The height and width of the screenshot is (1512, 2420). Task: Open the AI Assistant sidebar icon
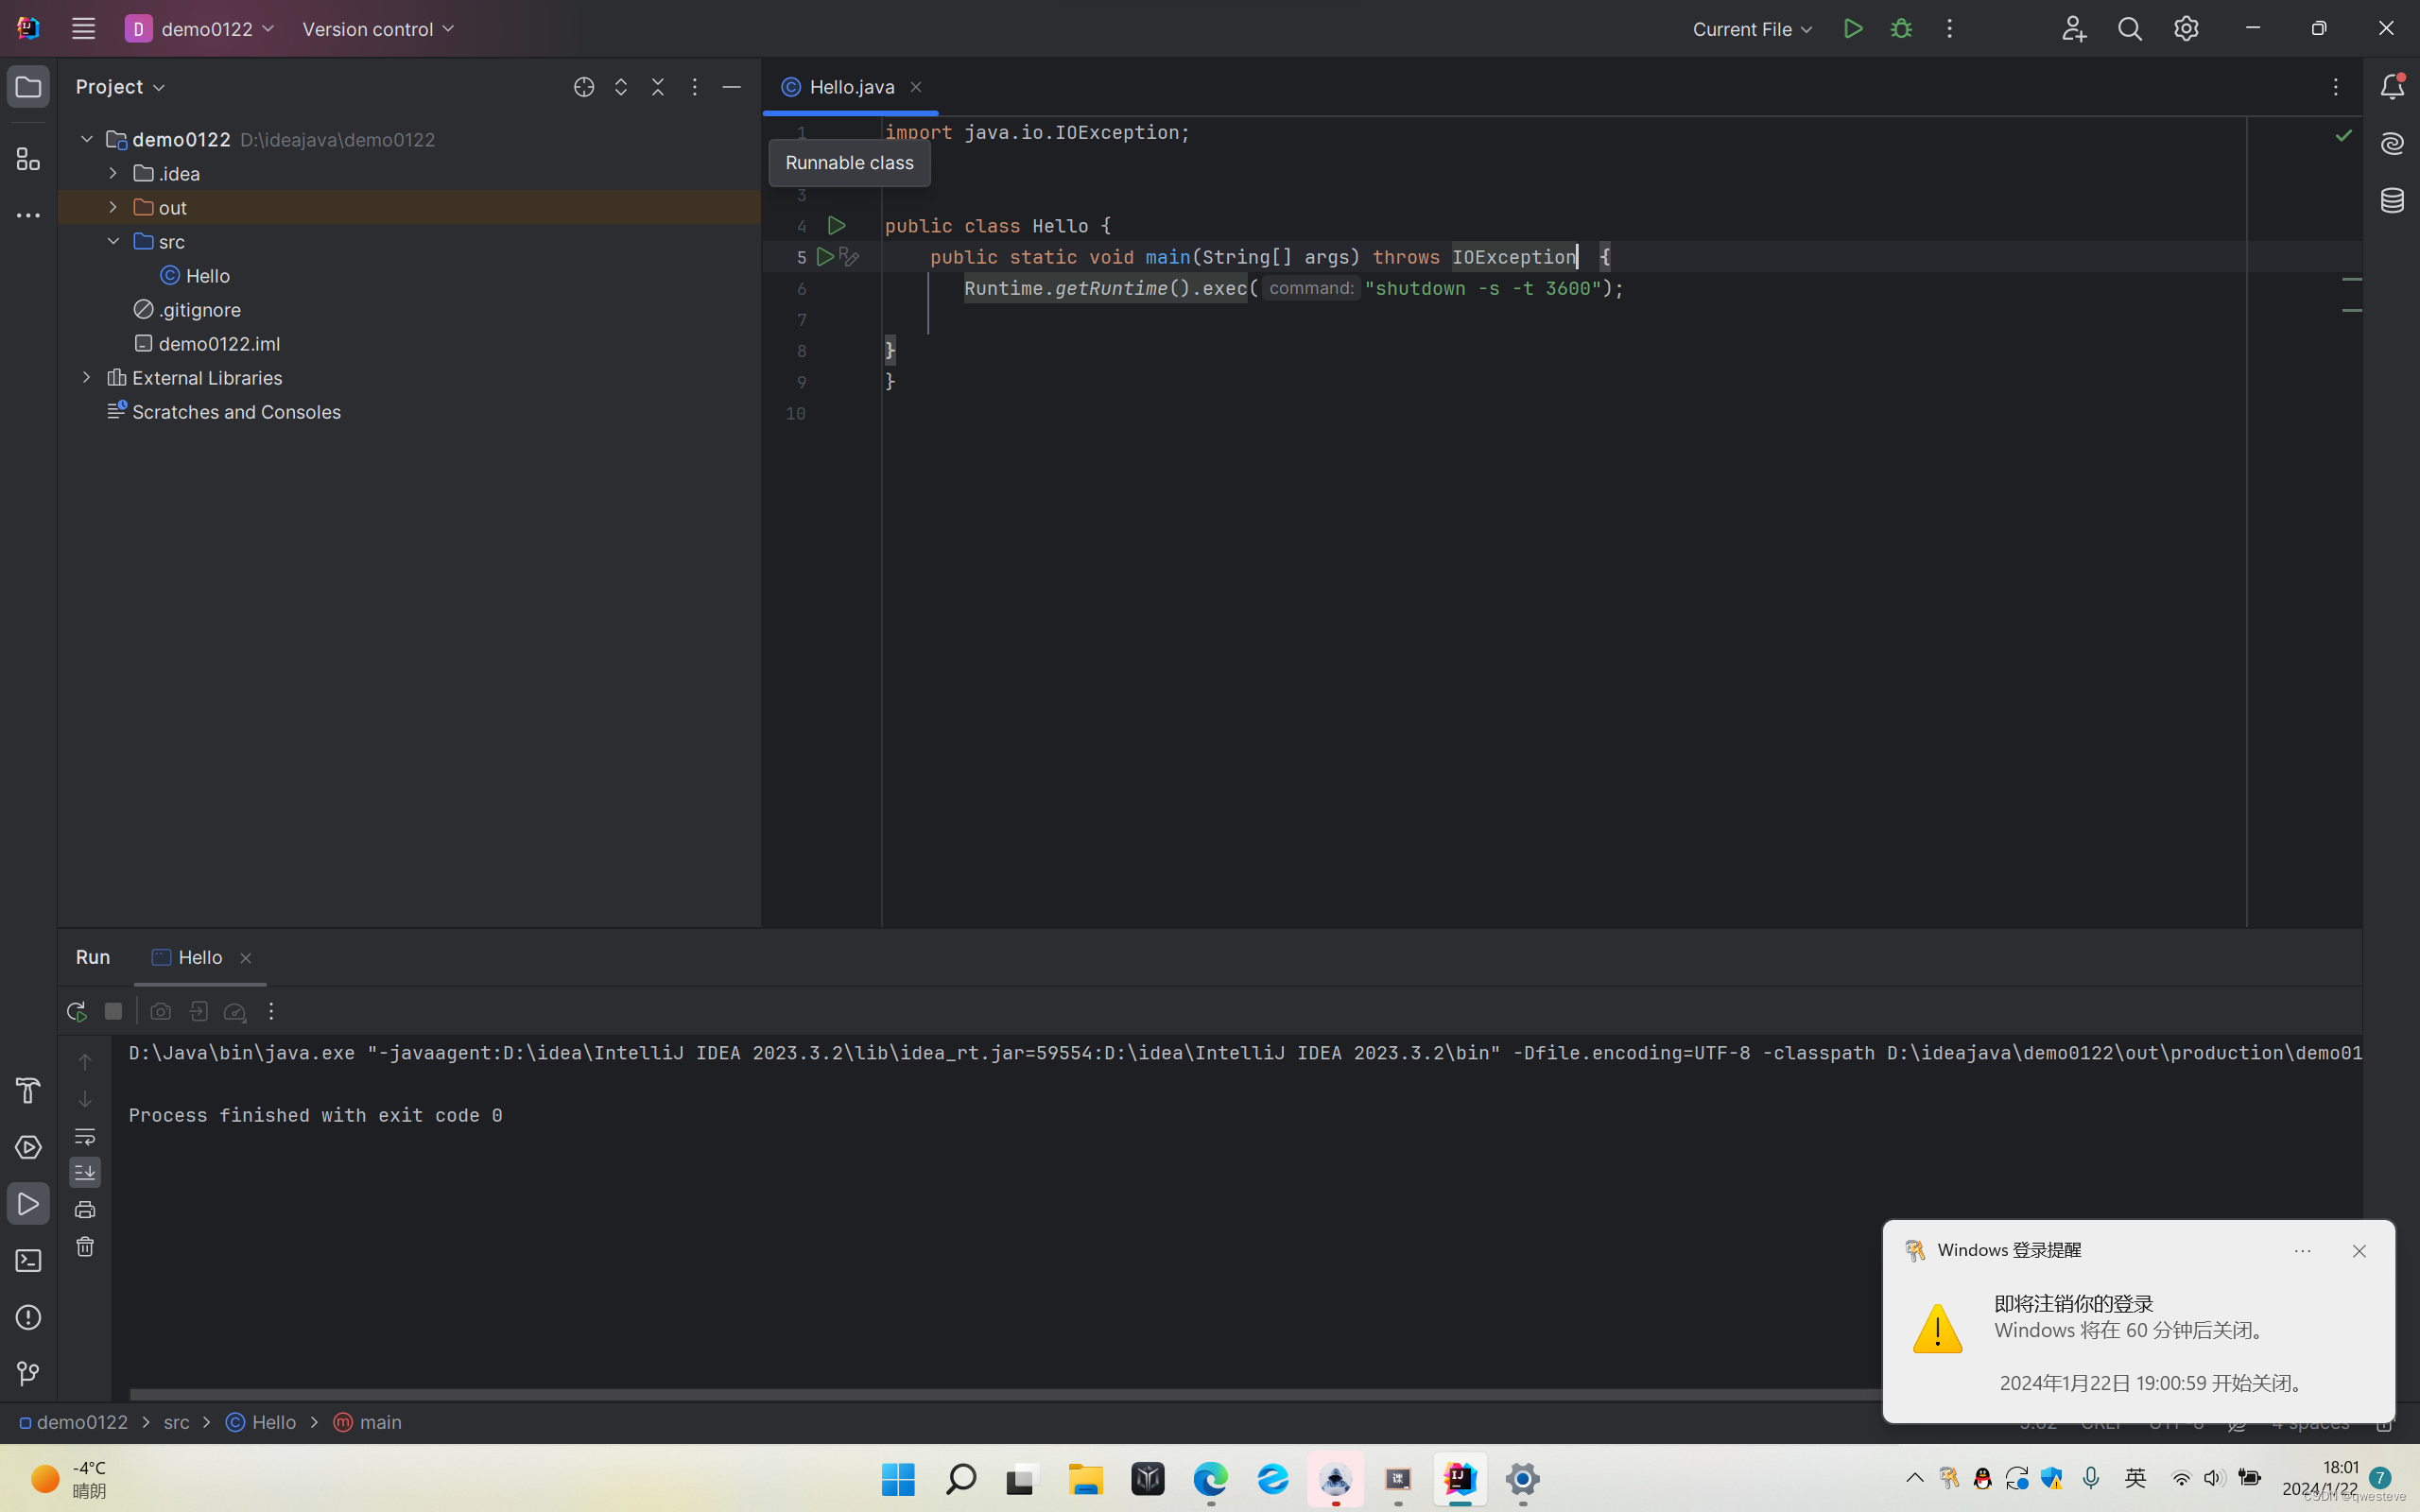coord(2391,143)
